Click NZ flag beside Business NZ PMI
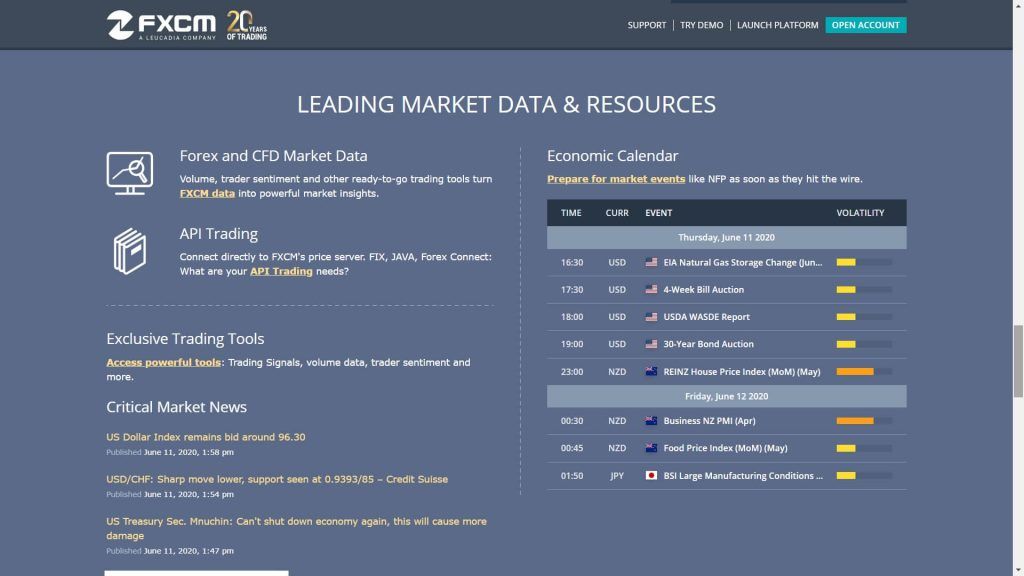Image resolution: width=1024 pixels, height=576 pixels. click(651, 421)
